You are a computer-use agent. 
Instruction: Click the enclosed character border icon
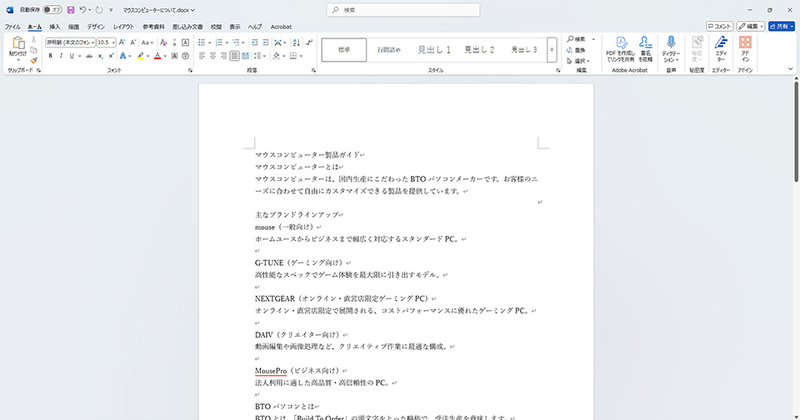(x=185, y=42)
